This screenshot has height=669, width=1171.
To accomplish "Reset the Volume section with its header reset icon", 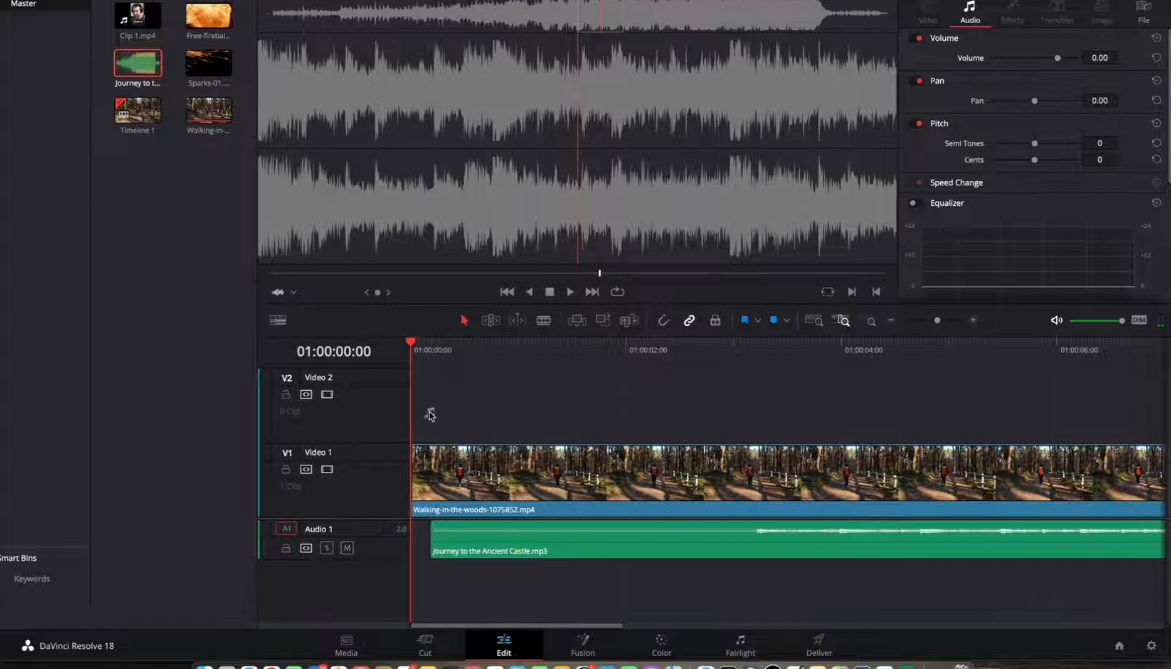I will coord(1156,37).
